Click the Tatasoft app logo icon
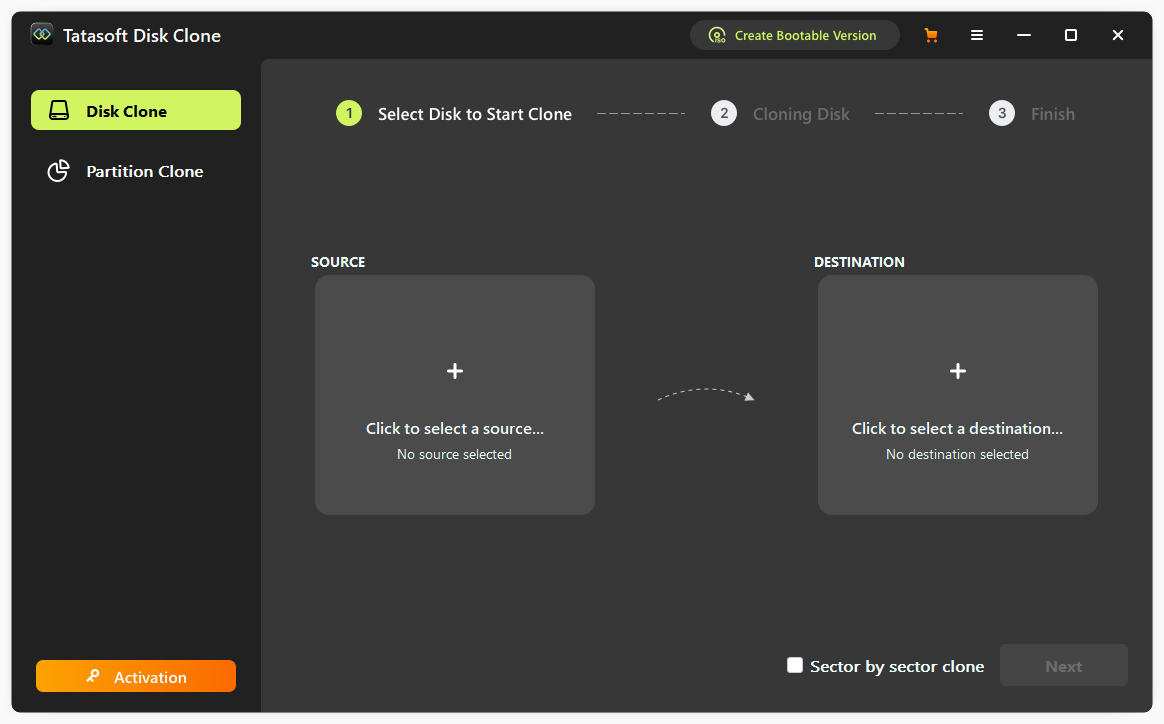This screenshot has height=724, width=1164. click(42, 35)
